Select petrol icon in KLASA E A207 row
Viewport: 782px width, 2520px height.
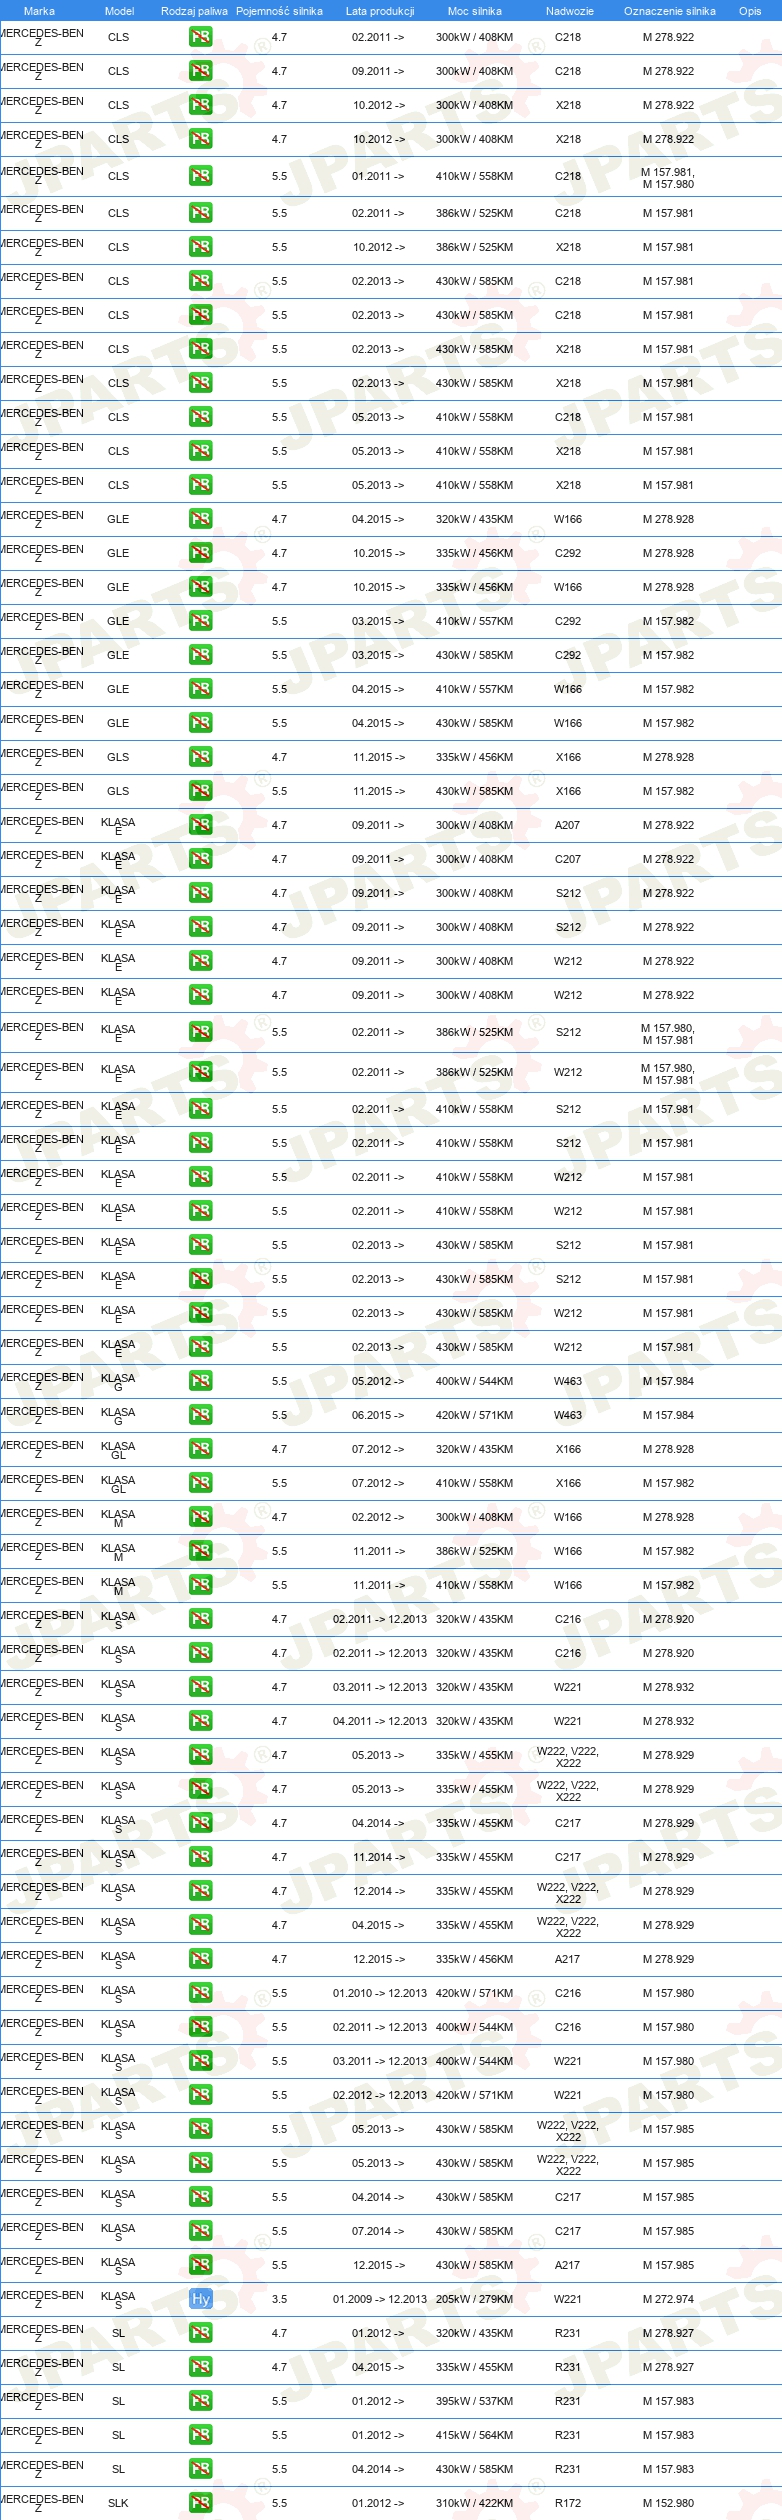coord(200,825)
